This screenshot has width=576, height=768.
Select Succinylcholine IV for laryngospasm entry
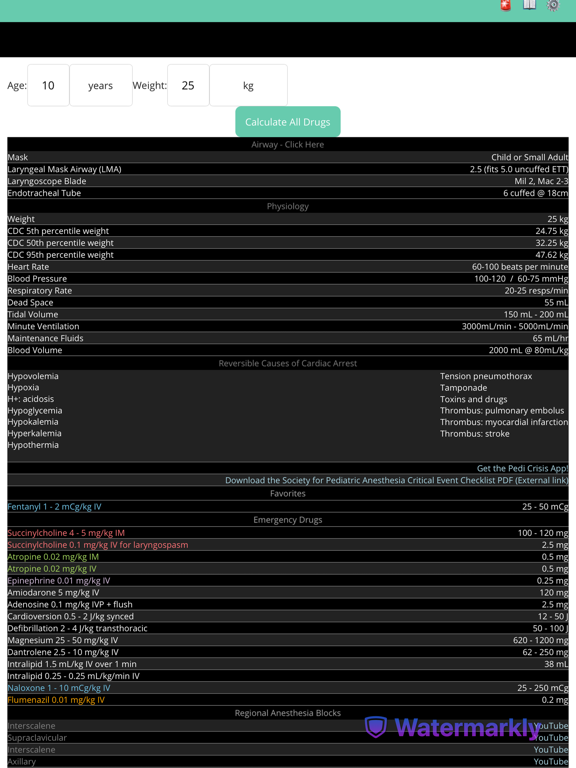pos(97,545)
